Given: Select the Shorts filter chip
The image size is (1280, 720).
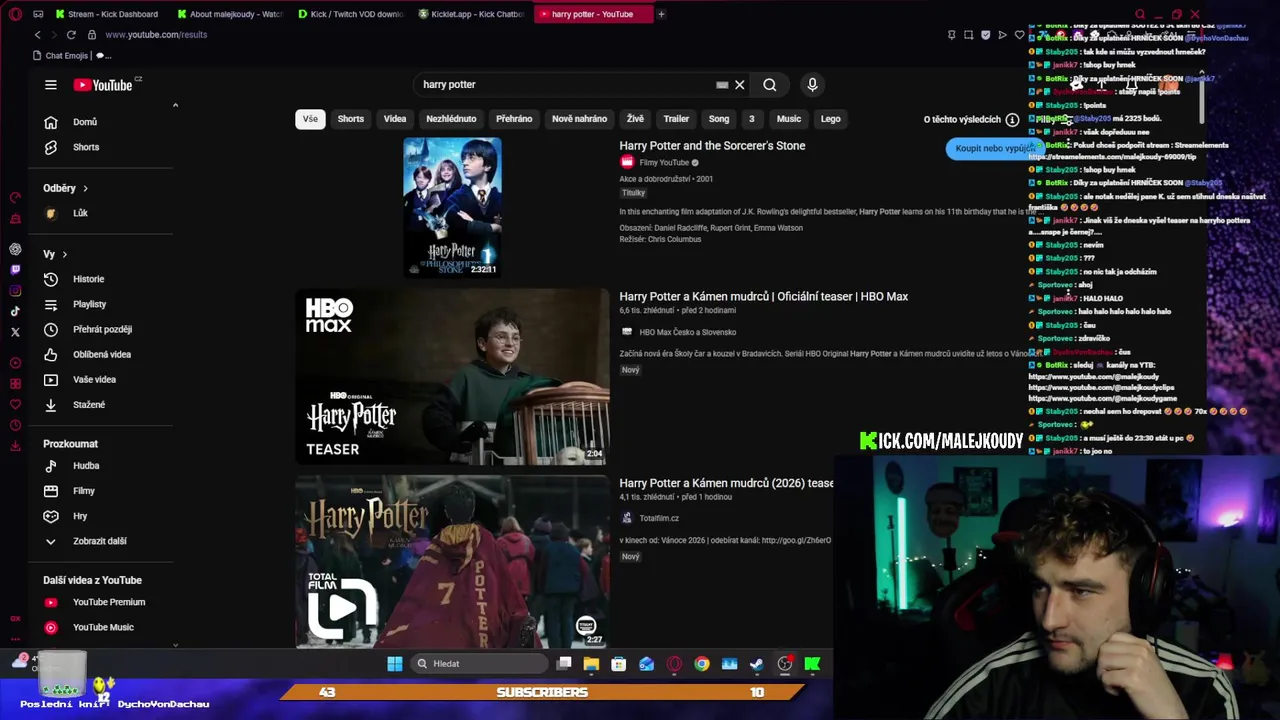Looking at the screenshot, I should click(x=351, y=119).
